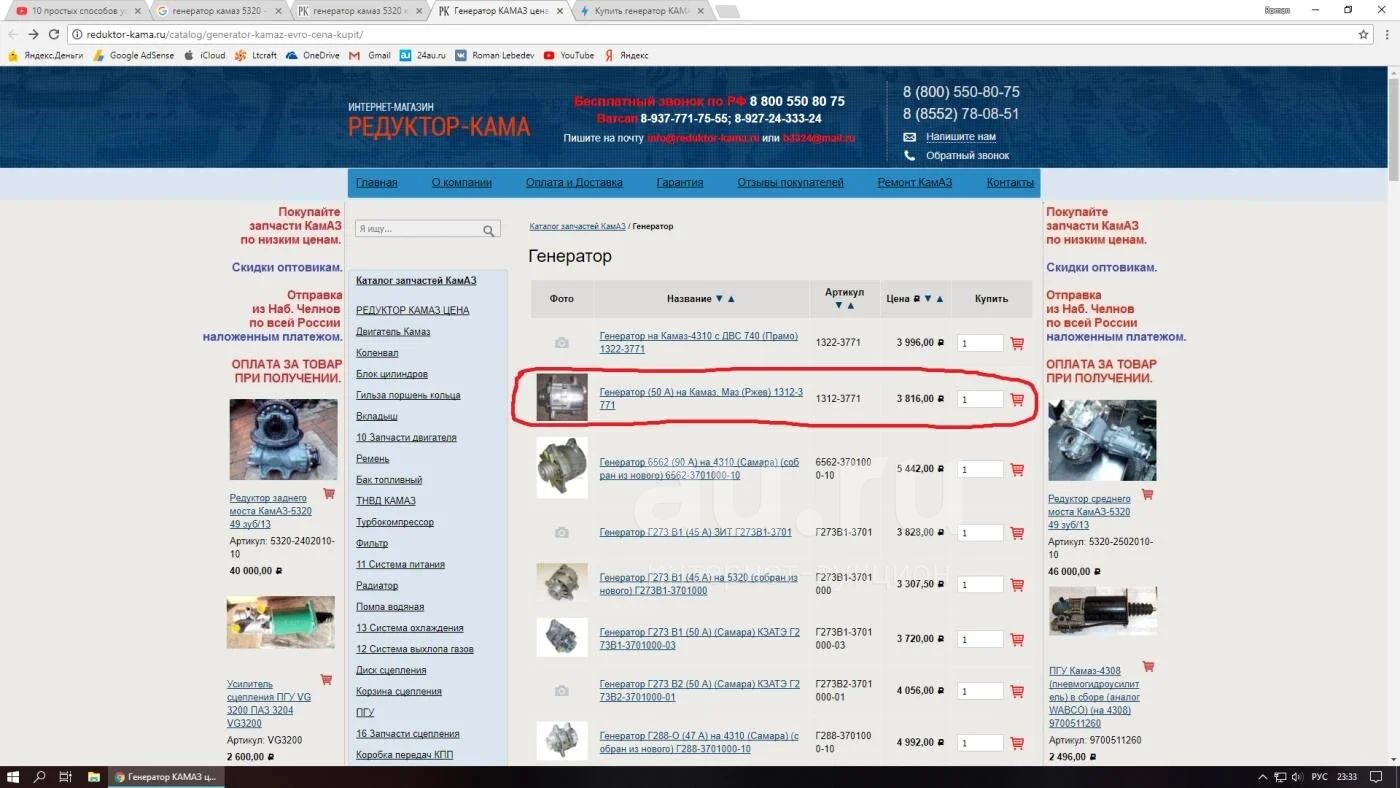Viewport: 1400px width, 788px height.
Task: Click the Обратный звонок link
Action: tap(967, 156)
